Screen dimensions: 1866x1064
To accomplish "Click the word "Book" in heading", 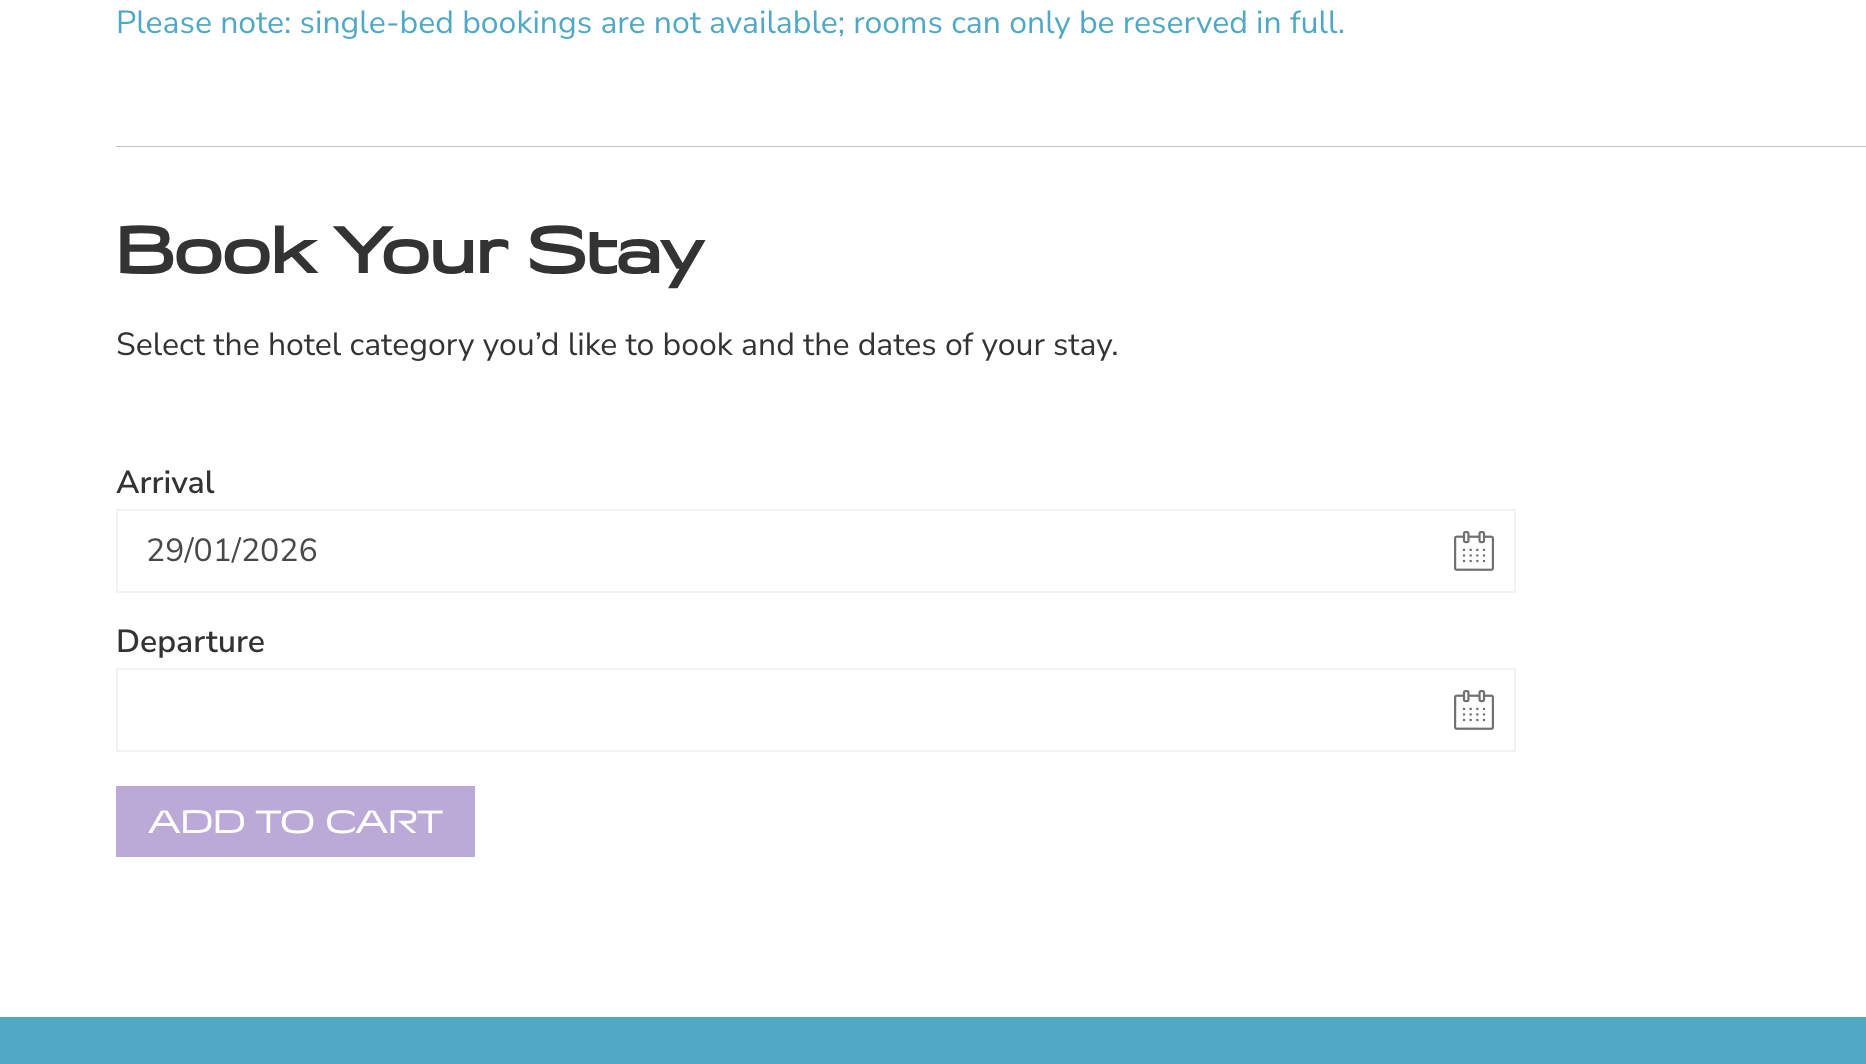I will pyautogui.click(x=217, y=250).
